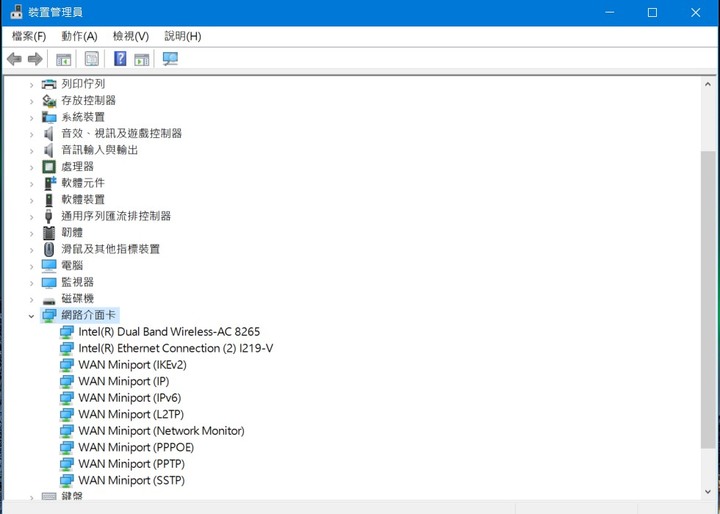Expand the 存放控制器 category
Image resolution: width=720 pixels, height=514 pixels.
click(x=31, y=101)
